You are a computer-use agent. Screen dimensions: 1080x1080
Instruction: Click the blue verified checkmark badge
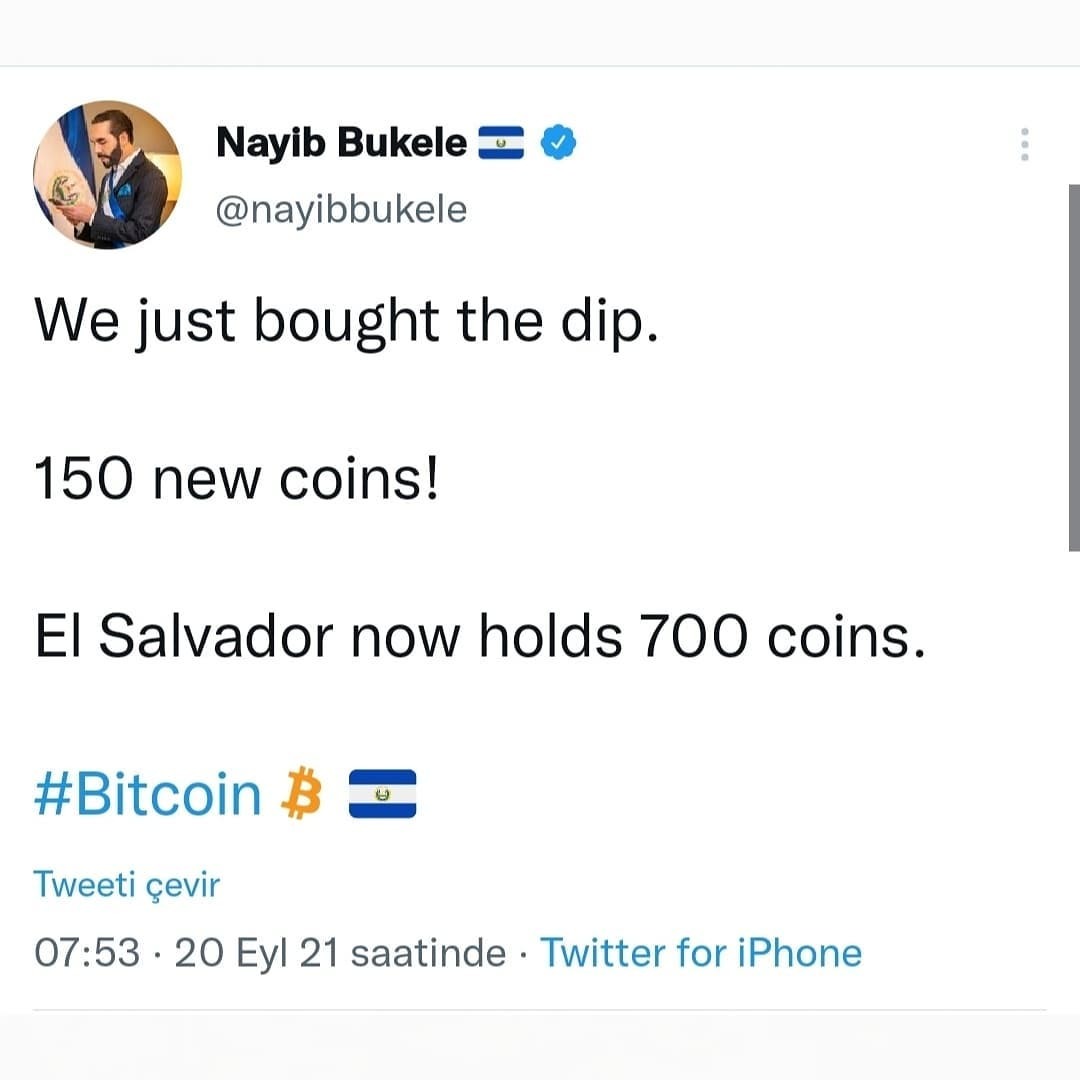click(559, 143)
